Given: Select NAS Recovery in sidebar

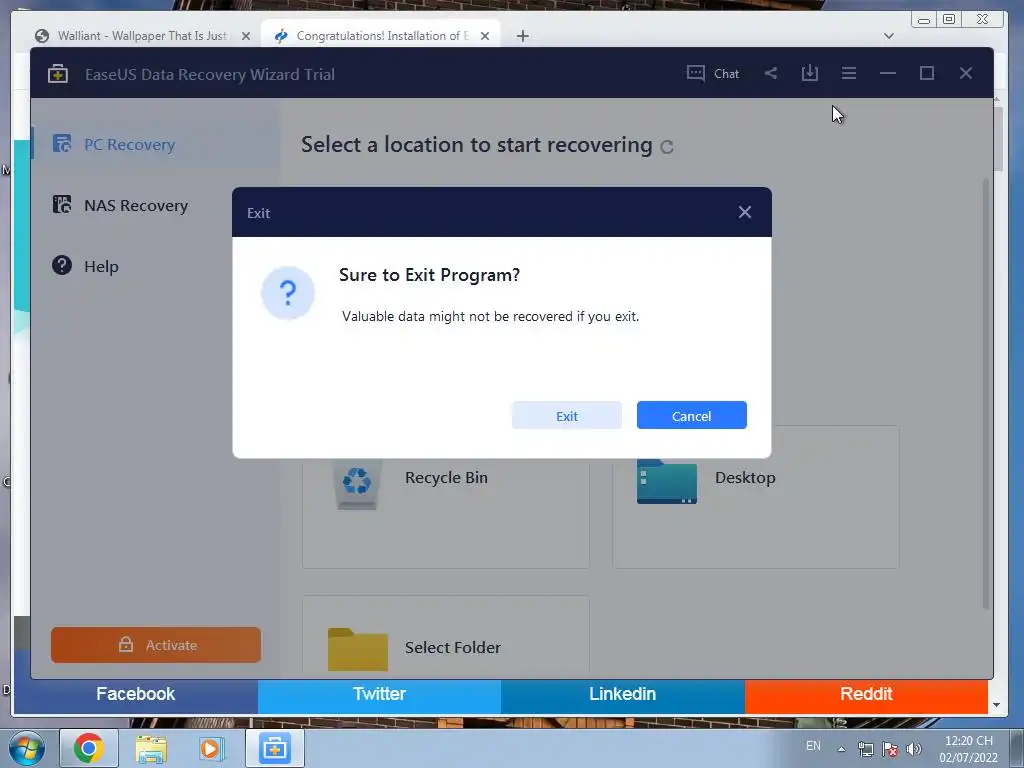Looking at the screenshot, I should (155, 205).
